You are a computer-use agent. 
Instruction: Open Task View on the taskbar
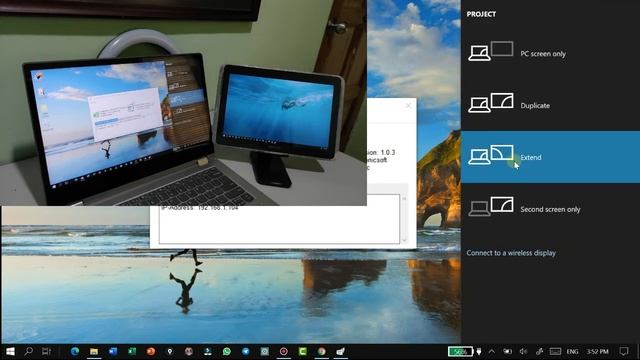pyautogui.click(x=46, y=351)
